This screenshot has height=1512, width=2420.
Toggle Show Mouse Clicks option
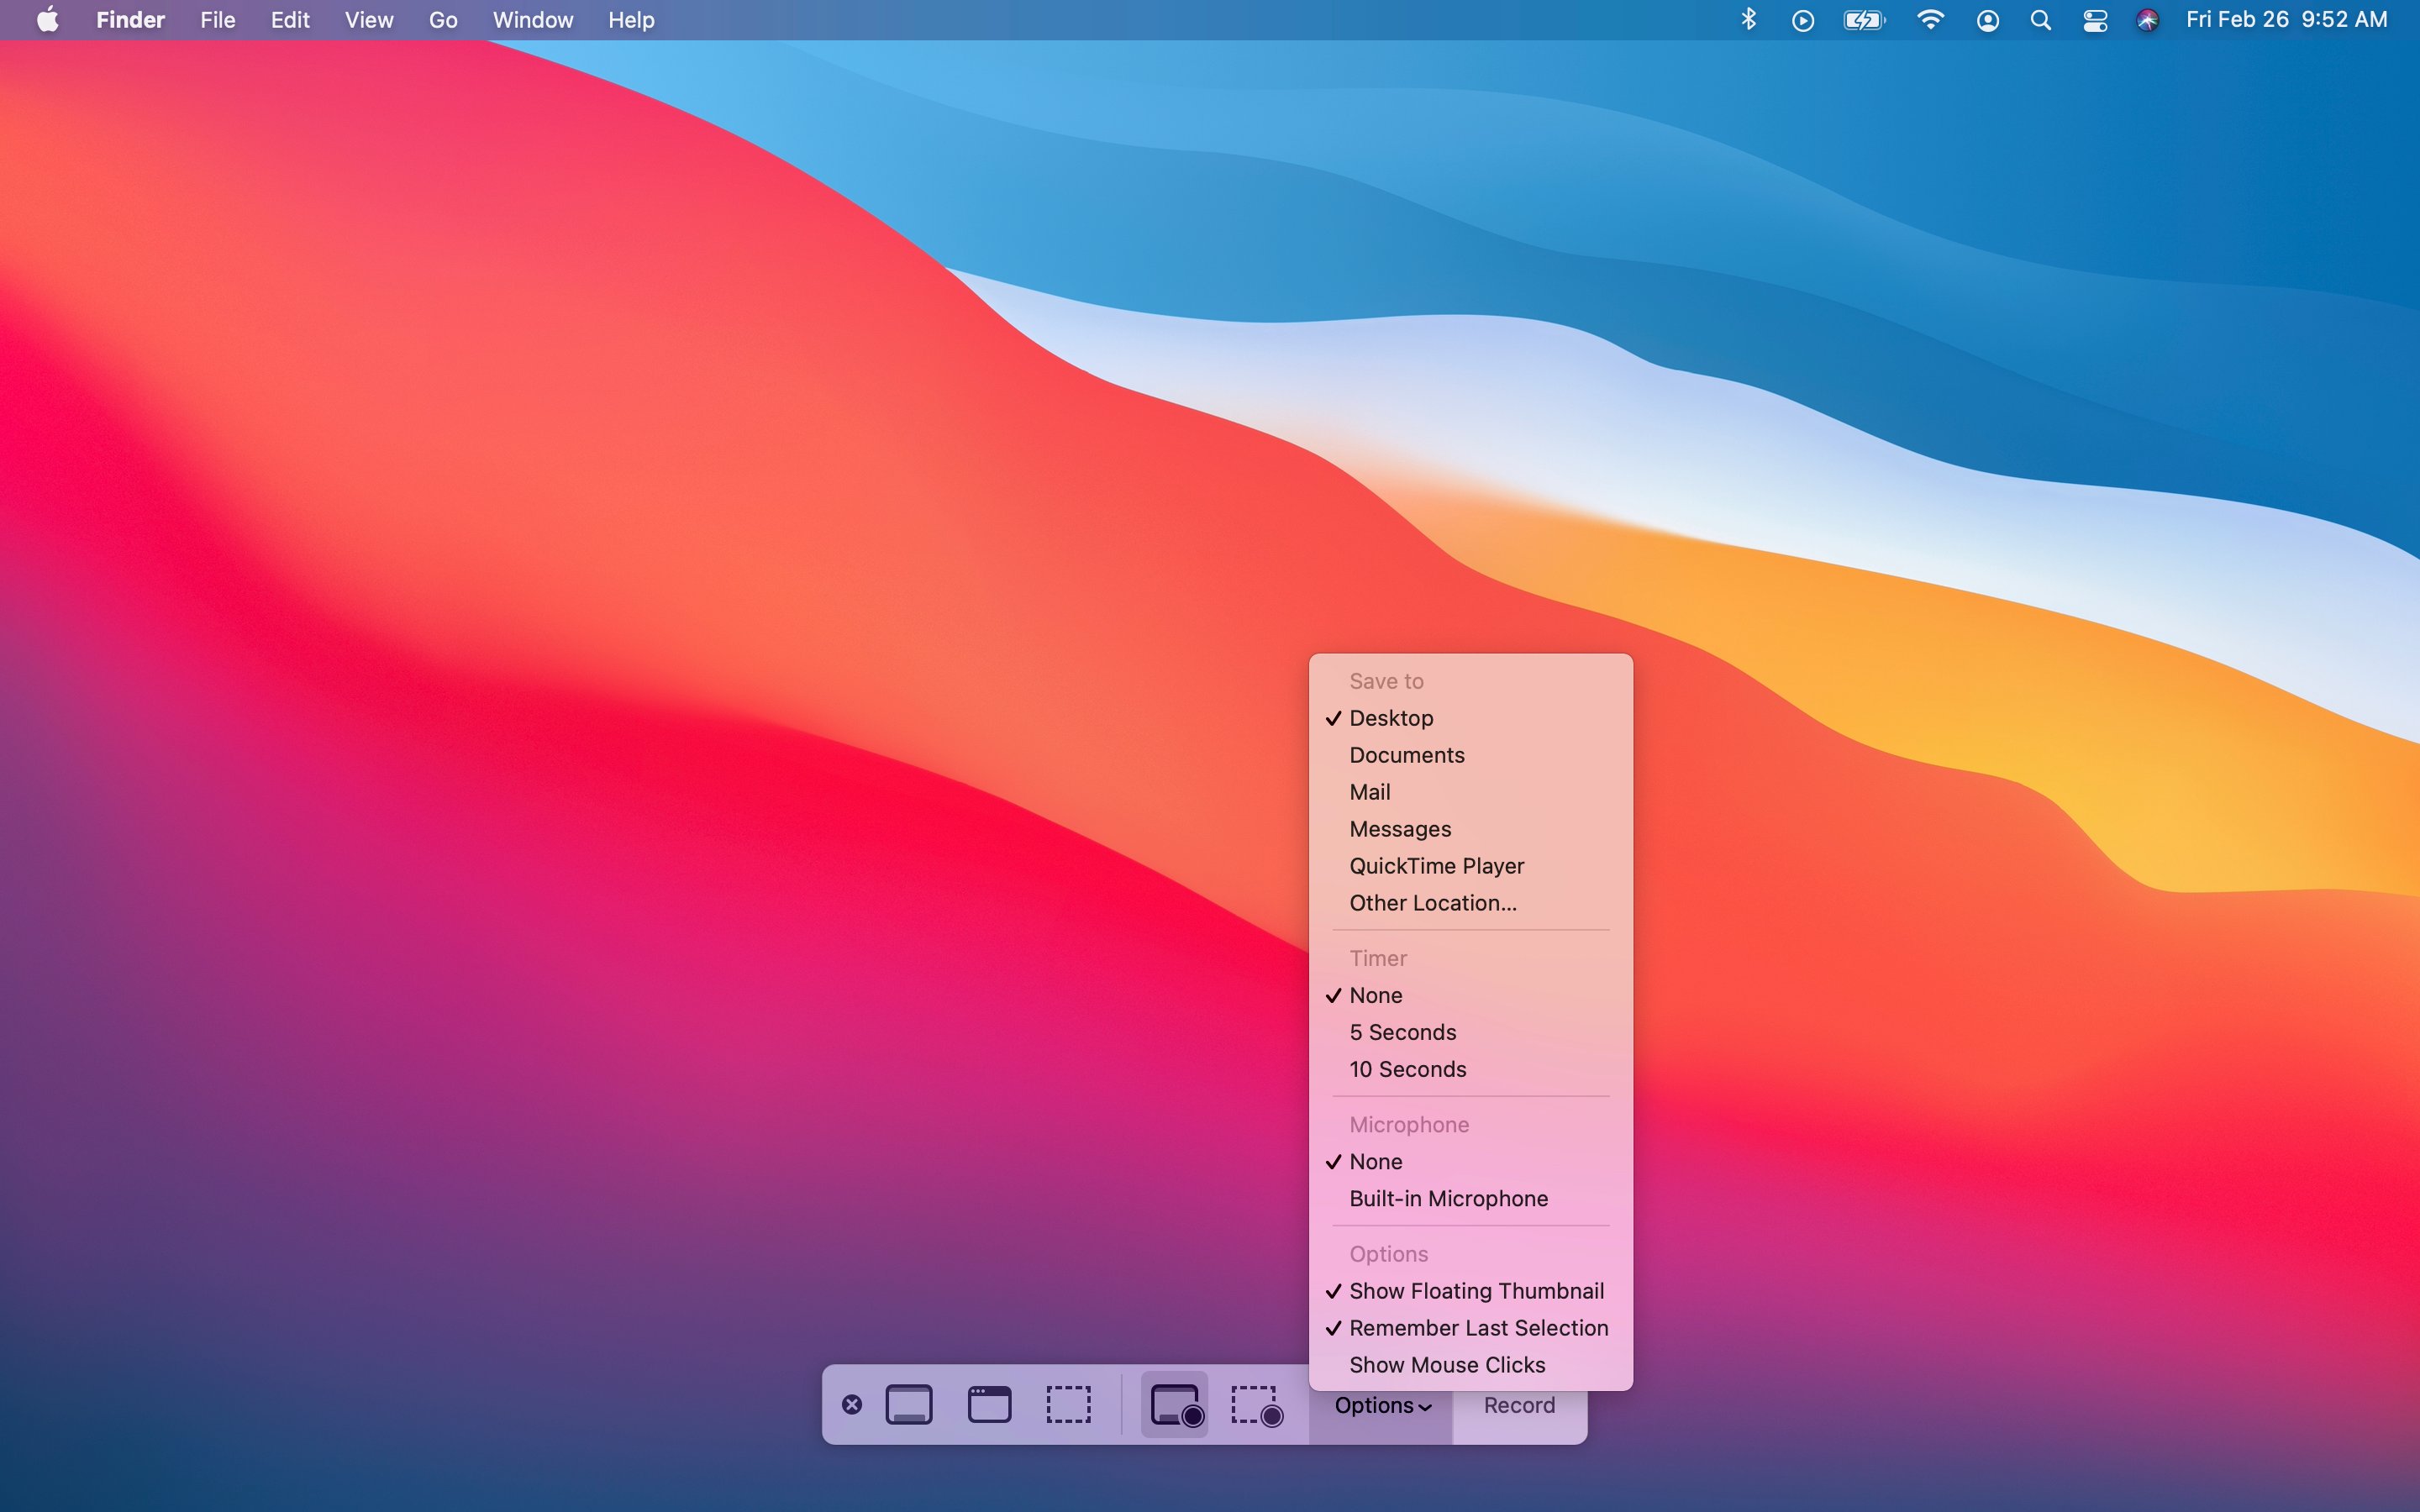pos(1444,1364)
